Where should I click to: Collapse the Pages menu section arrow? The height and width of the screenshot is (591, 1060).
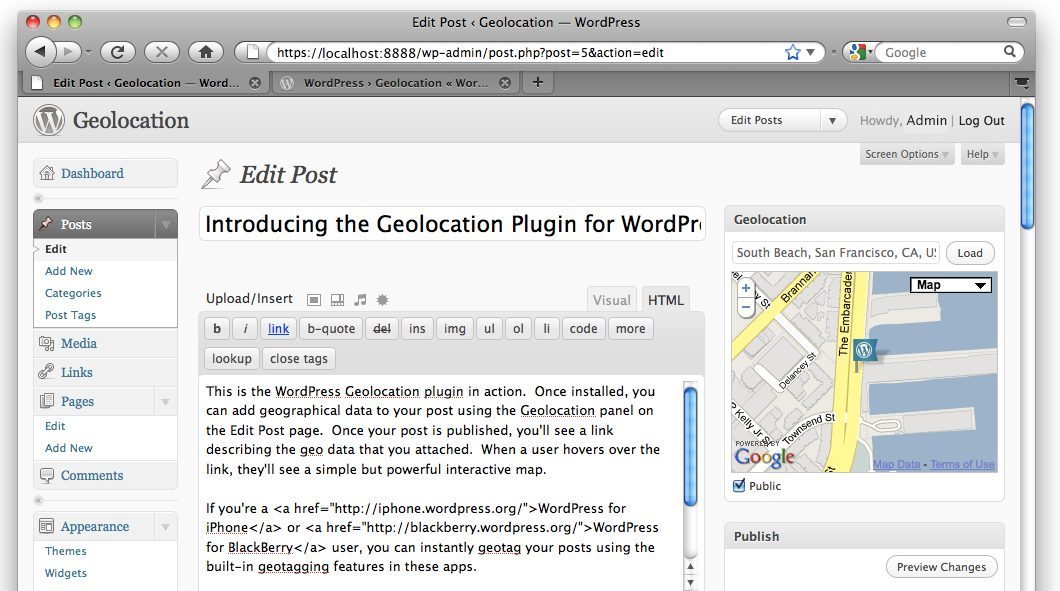(166, 402)
